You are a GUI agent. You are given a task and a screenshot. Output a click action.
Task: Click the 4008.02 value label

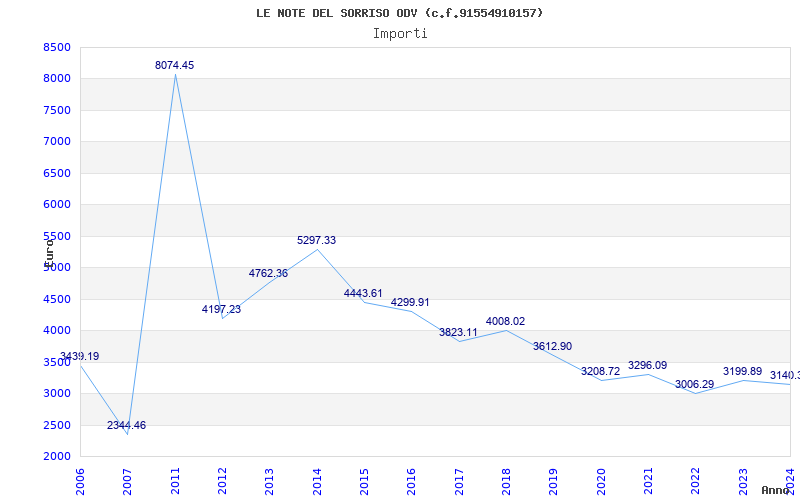pyautogui.click(x=505, y=321)
